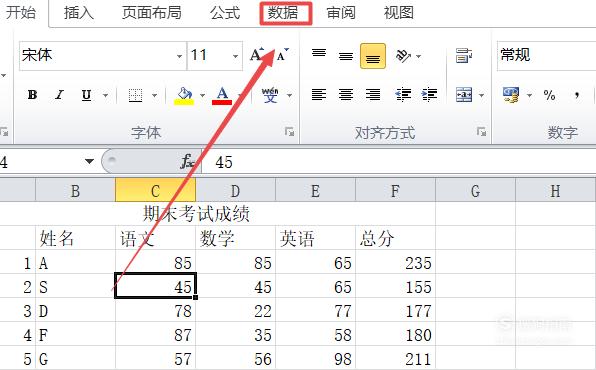The image size is (596, 370).
Task: Align text to middle vertically
Action: coord(346,56)
